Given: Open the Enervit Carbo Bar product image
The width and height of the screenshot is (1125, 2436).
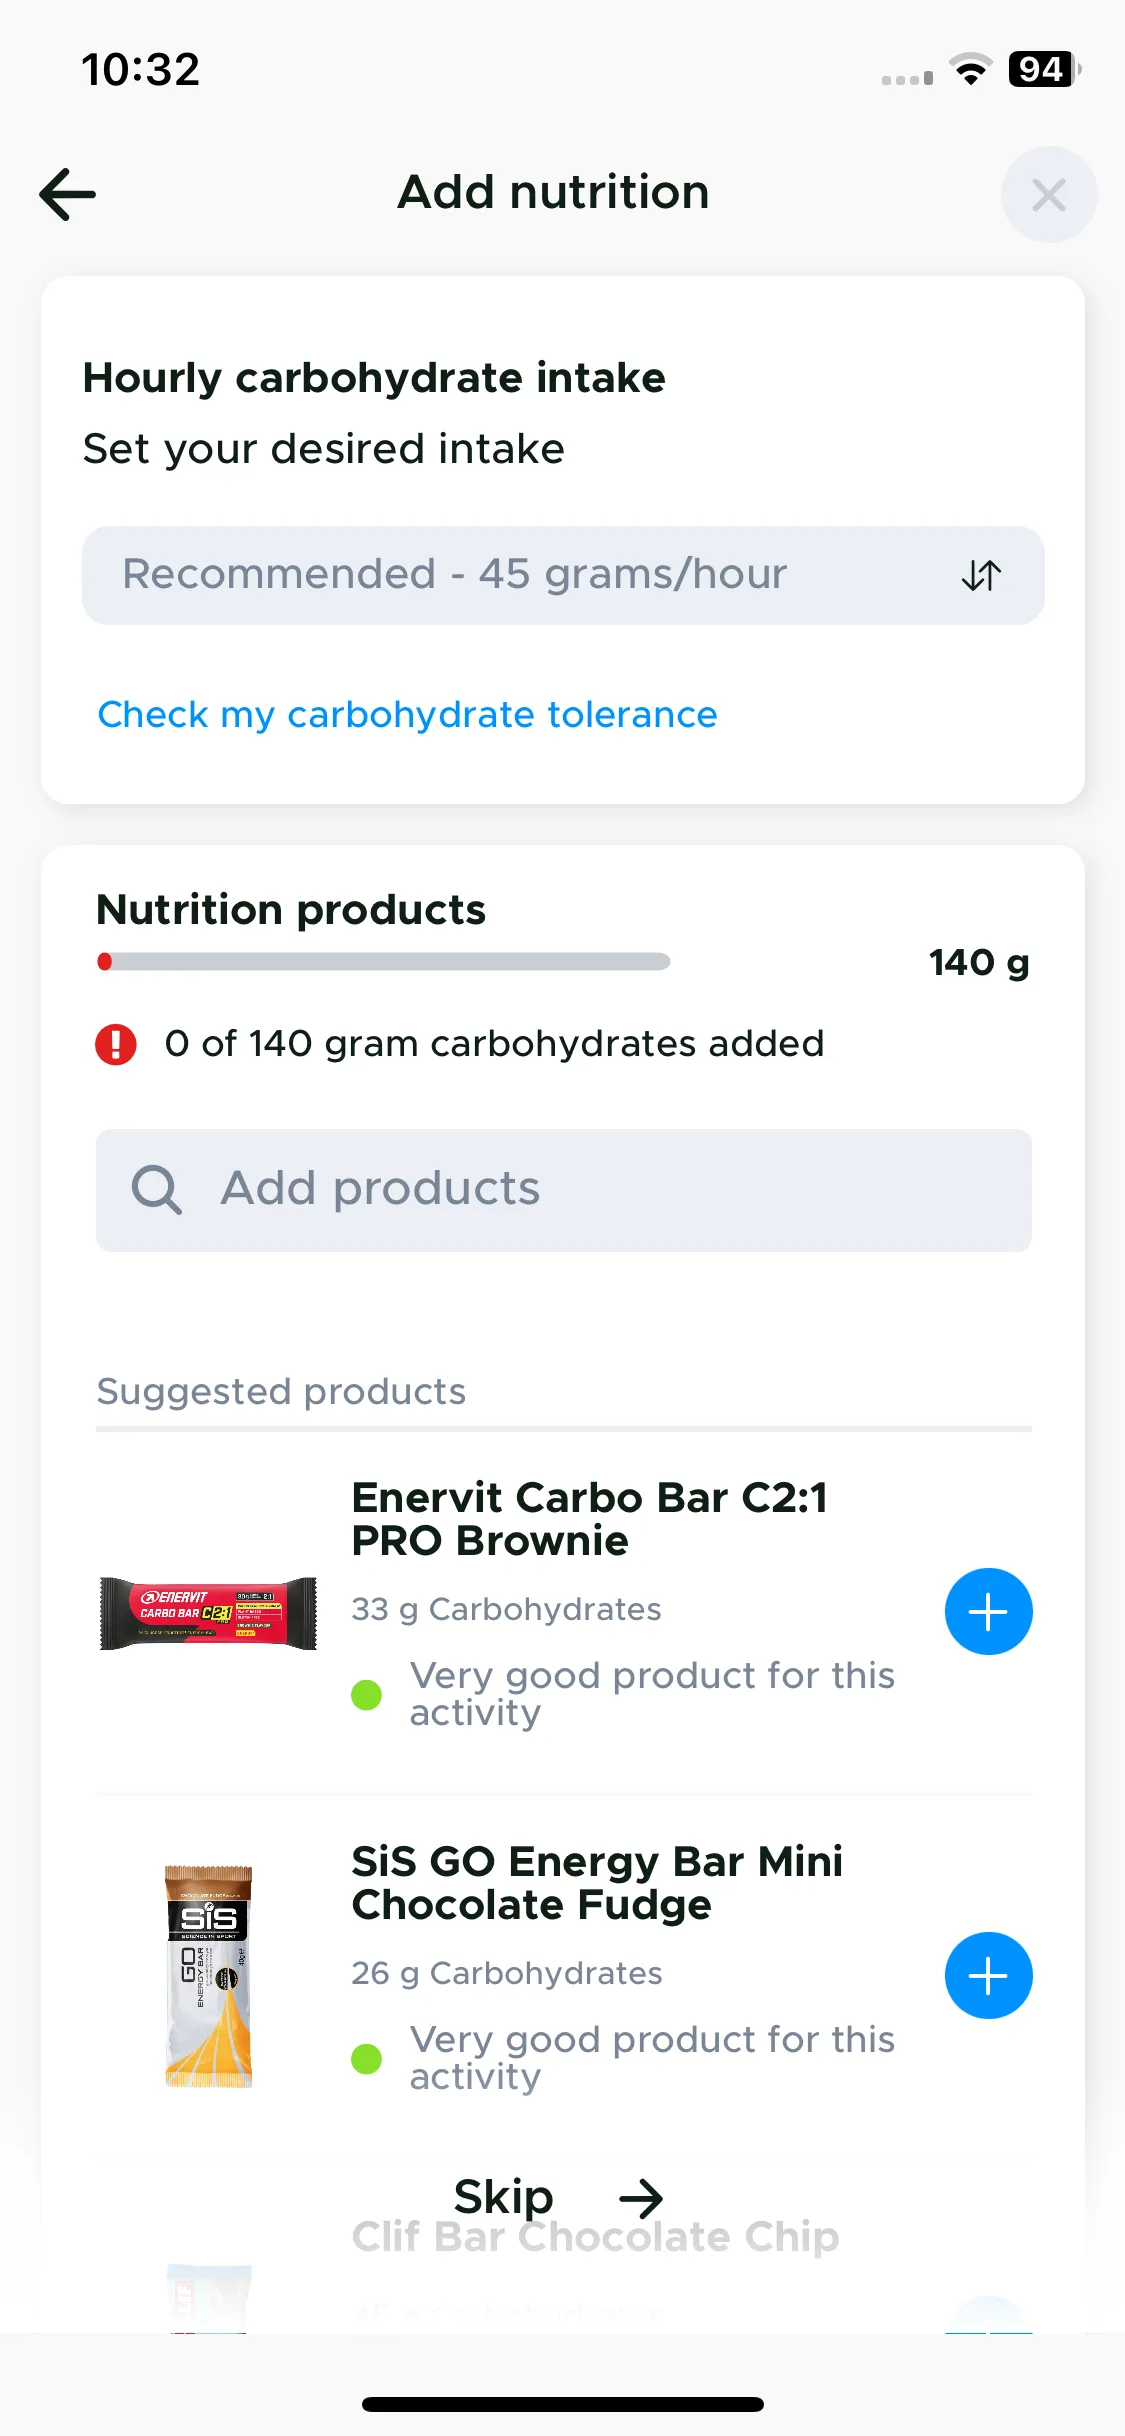Looking at the screenshot, I should point(208,1613).
